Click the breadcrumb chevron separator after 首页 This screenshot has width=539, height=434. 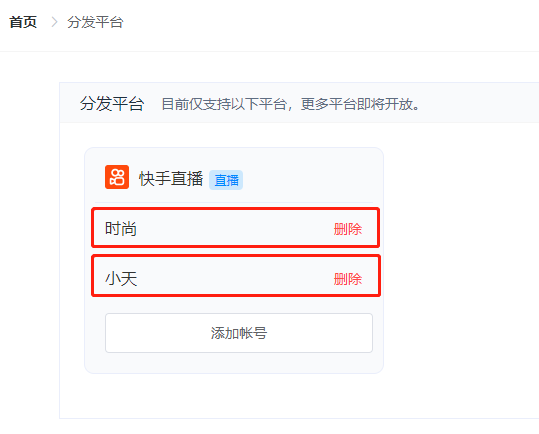(x=54, y=22)
